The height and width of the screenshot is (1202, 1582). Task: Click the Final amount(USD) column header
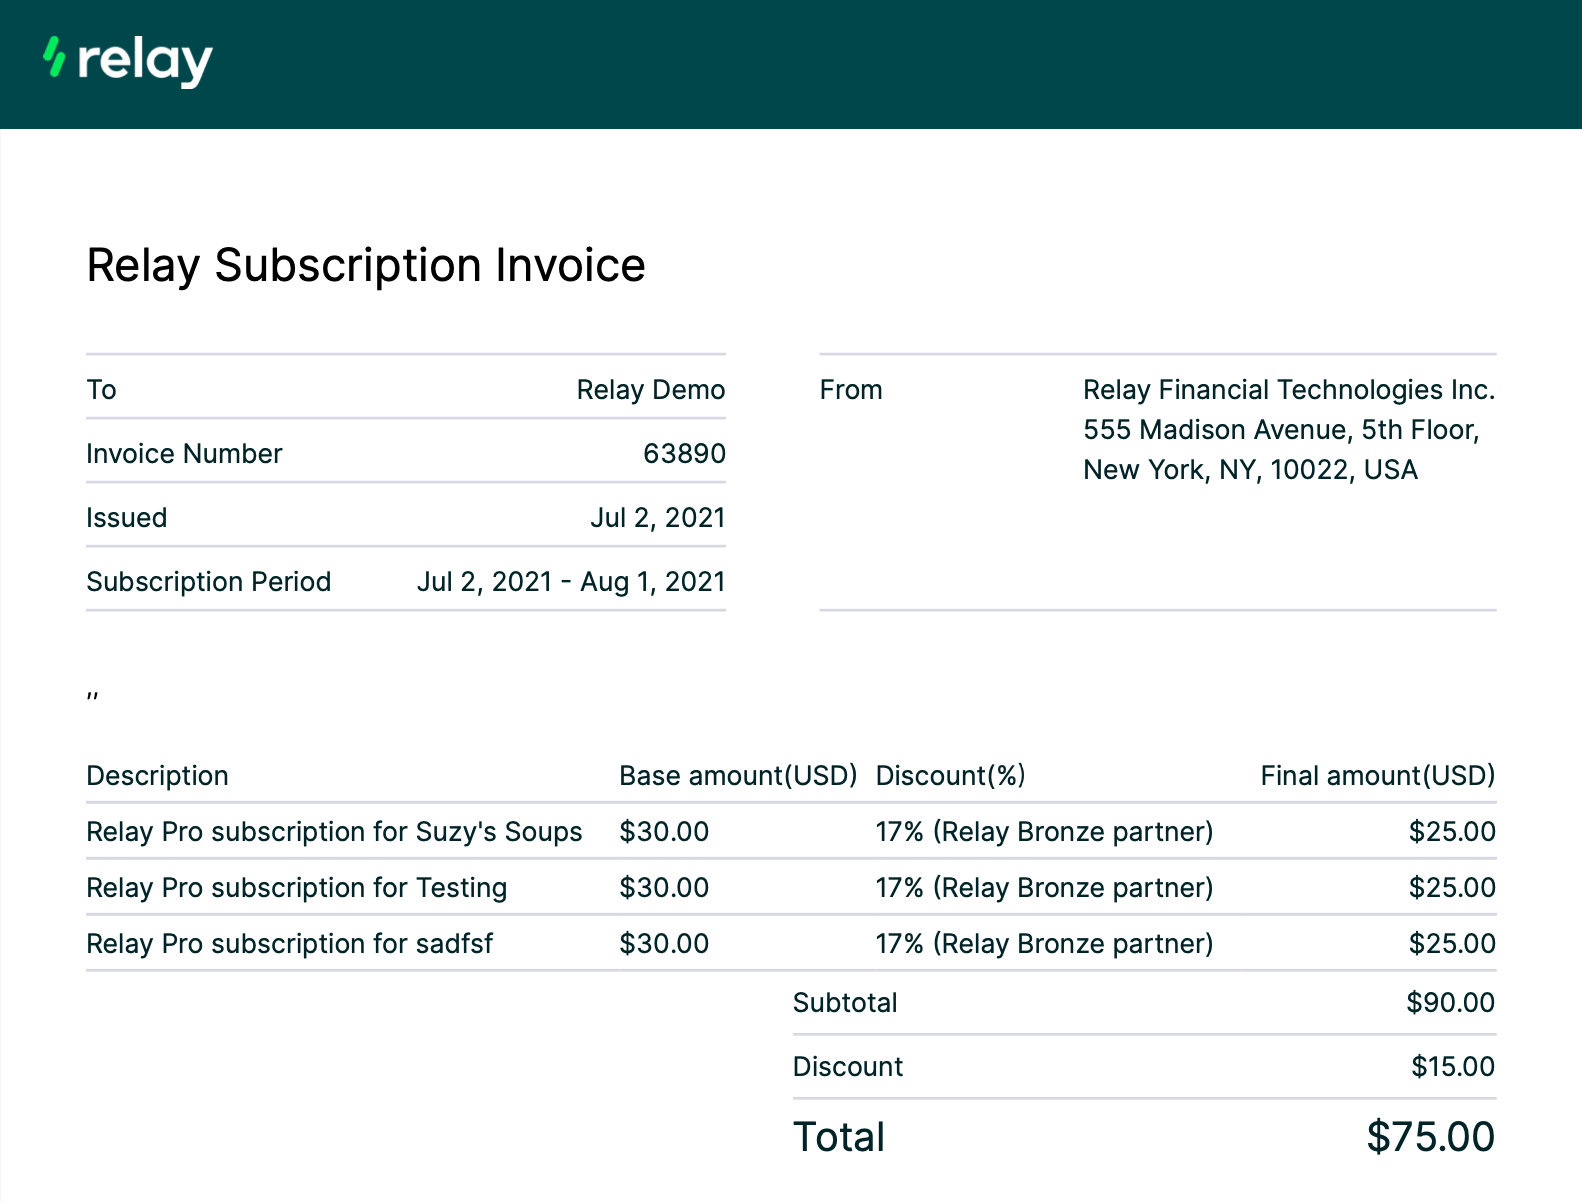[1378, 776]
